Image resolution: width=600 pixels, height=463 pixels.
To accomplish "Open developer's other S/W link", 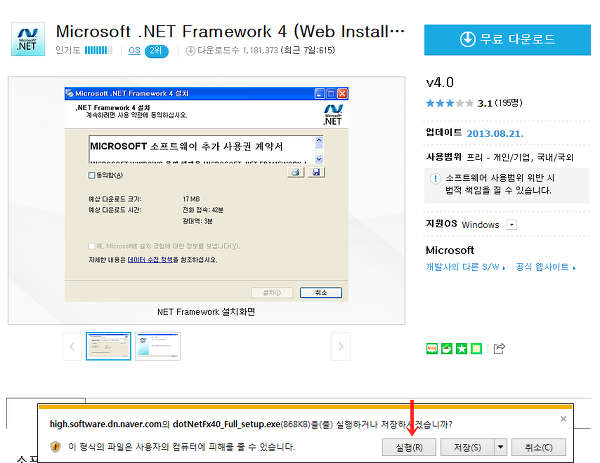I will (x=465, y=267).
